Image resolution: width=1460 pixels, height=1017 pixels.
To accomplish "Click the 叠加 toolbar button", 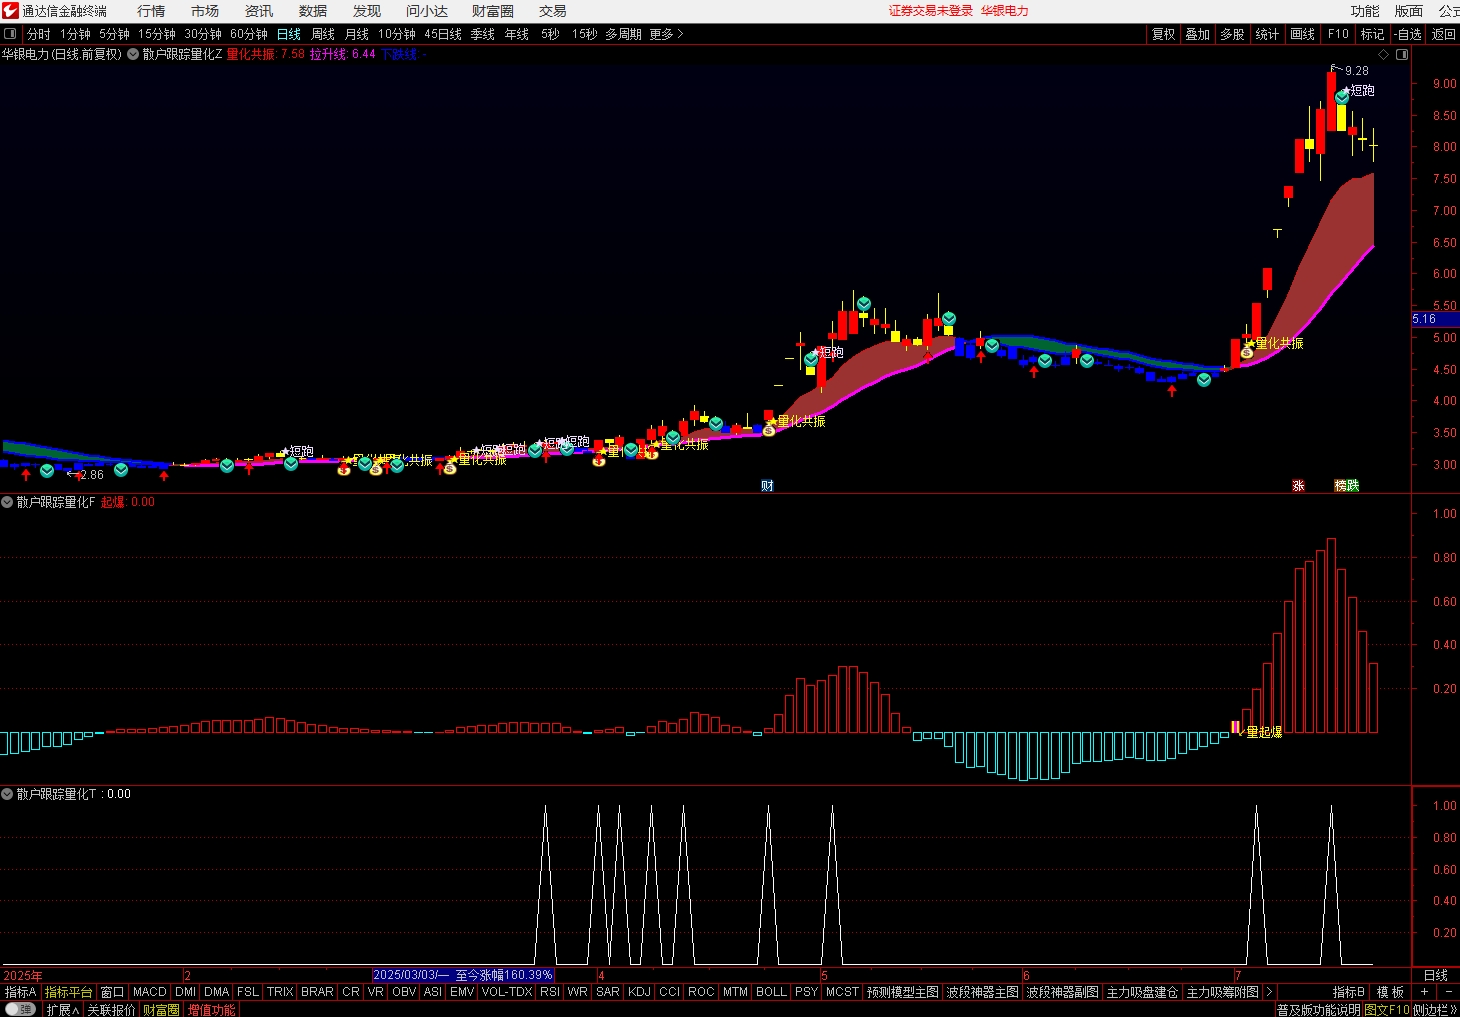I will (x=1198, y=34).
